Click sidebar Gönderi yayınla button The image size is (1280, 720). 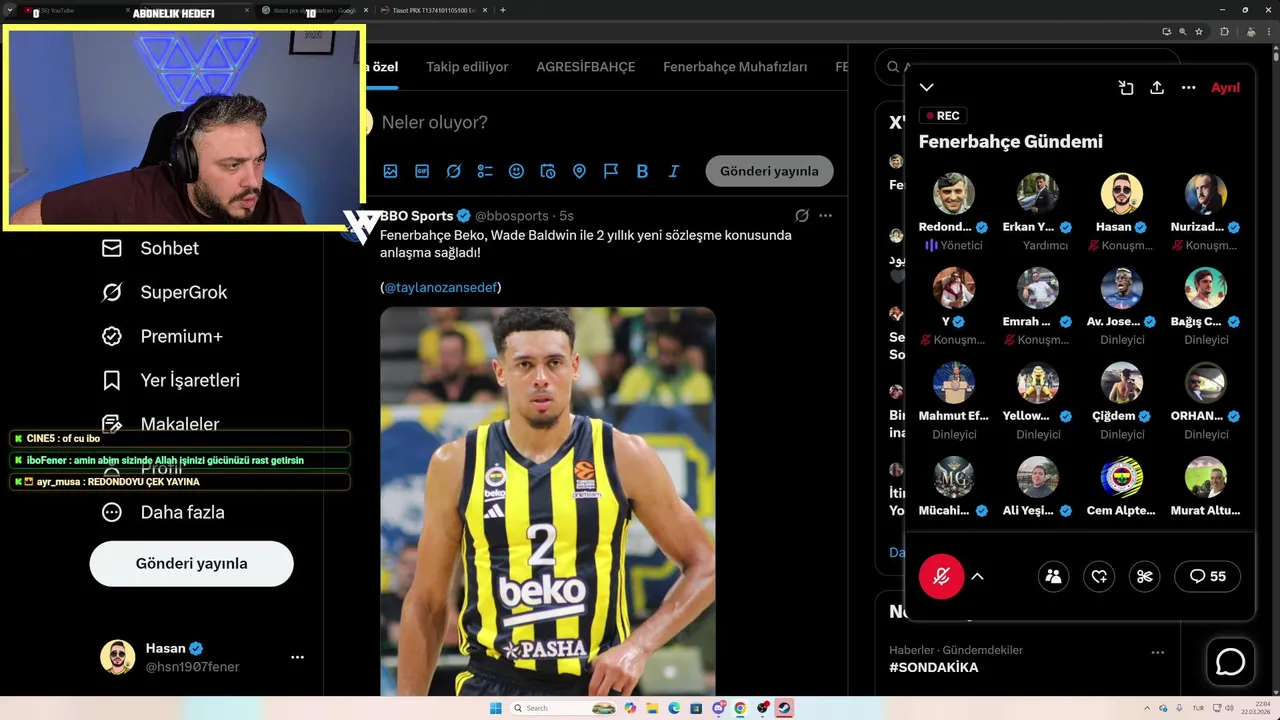click(x=191, y=563)
